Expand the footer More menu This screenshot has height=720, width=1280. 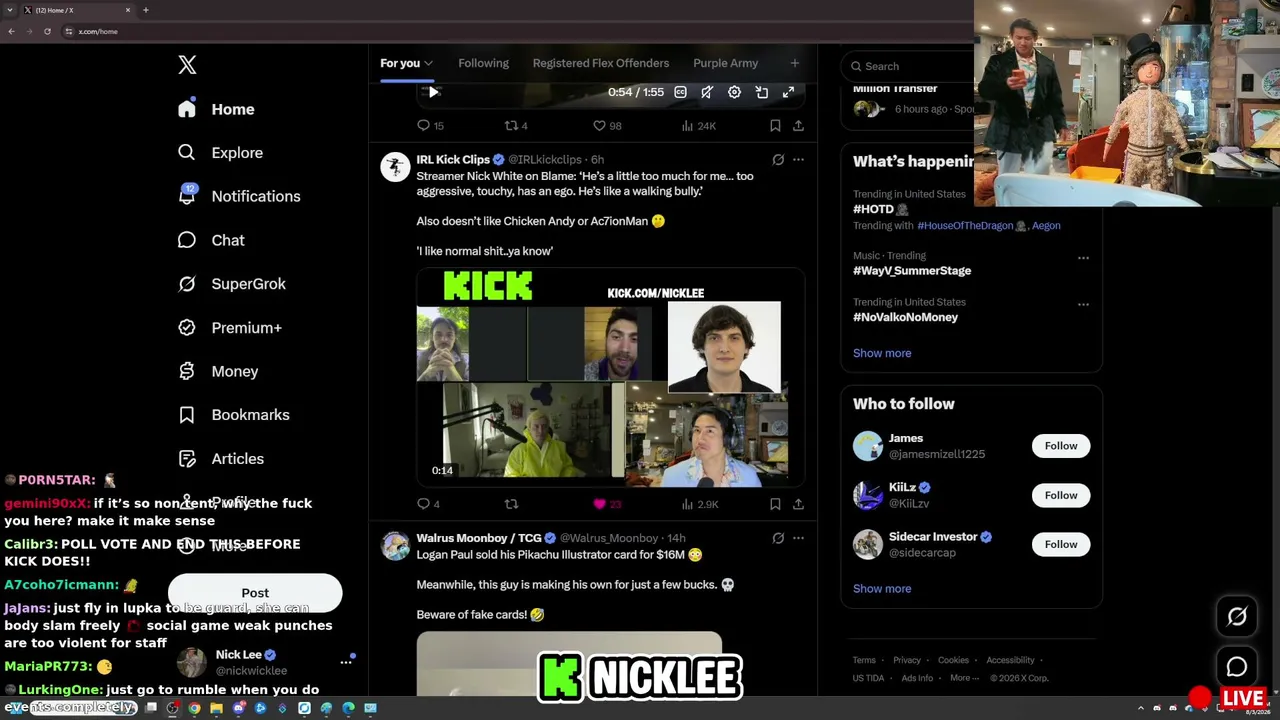(x=964, y=678)
